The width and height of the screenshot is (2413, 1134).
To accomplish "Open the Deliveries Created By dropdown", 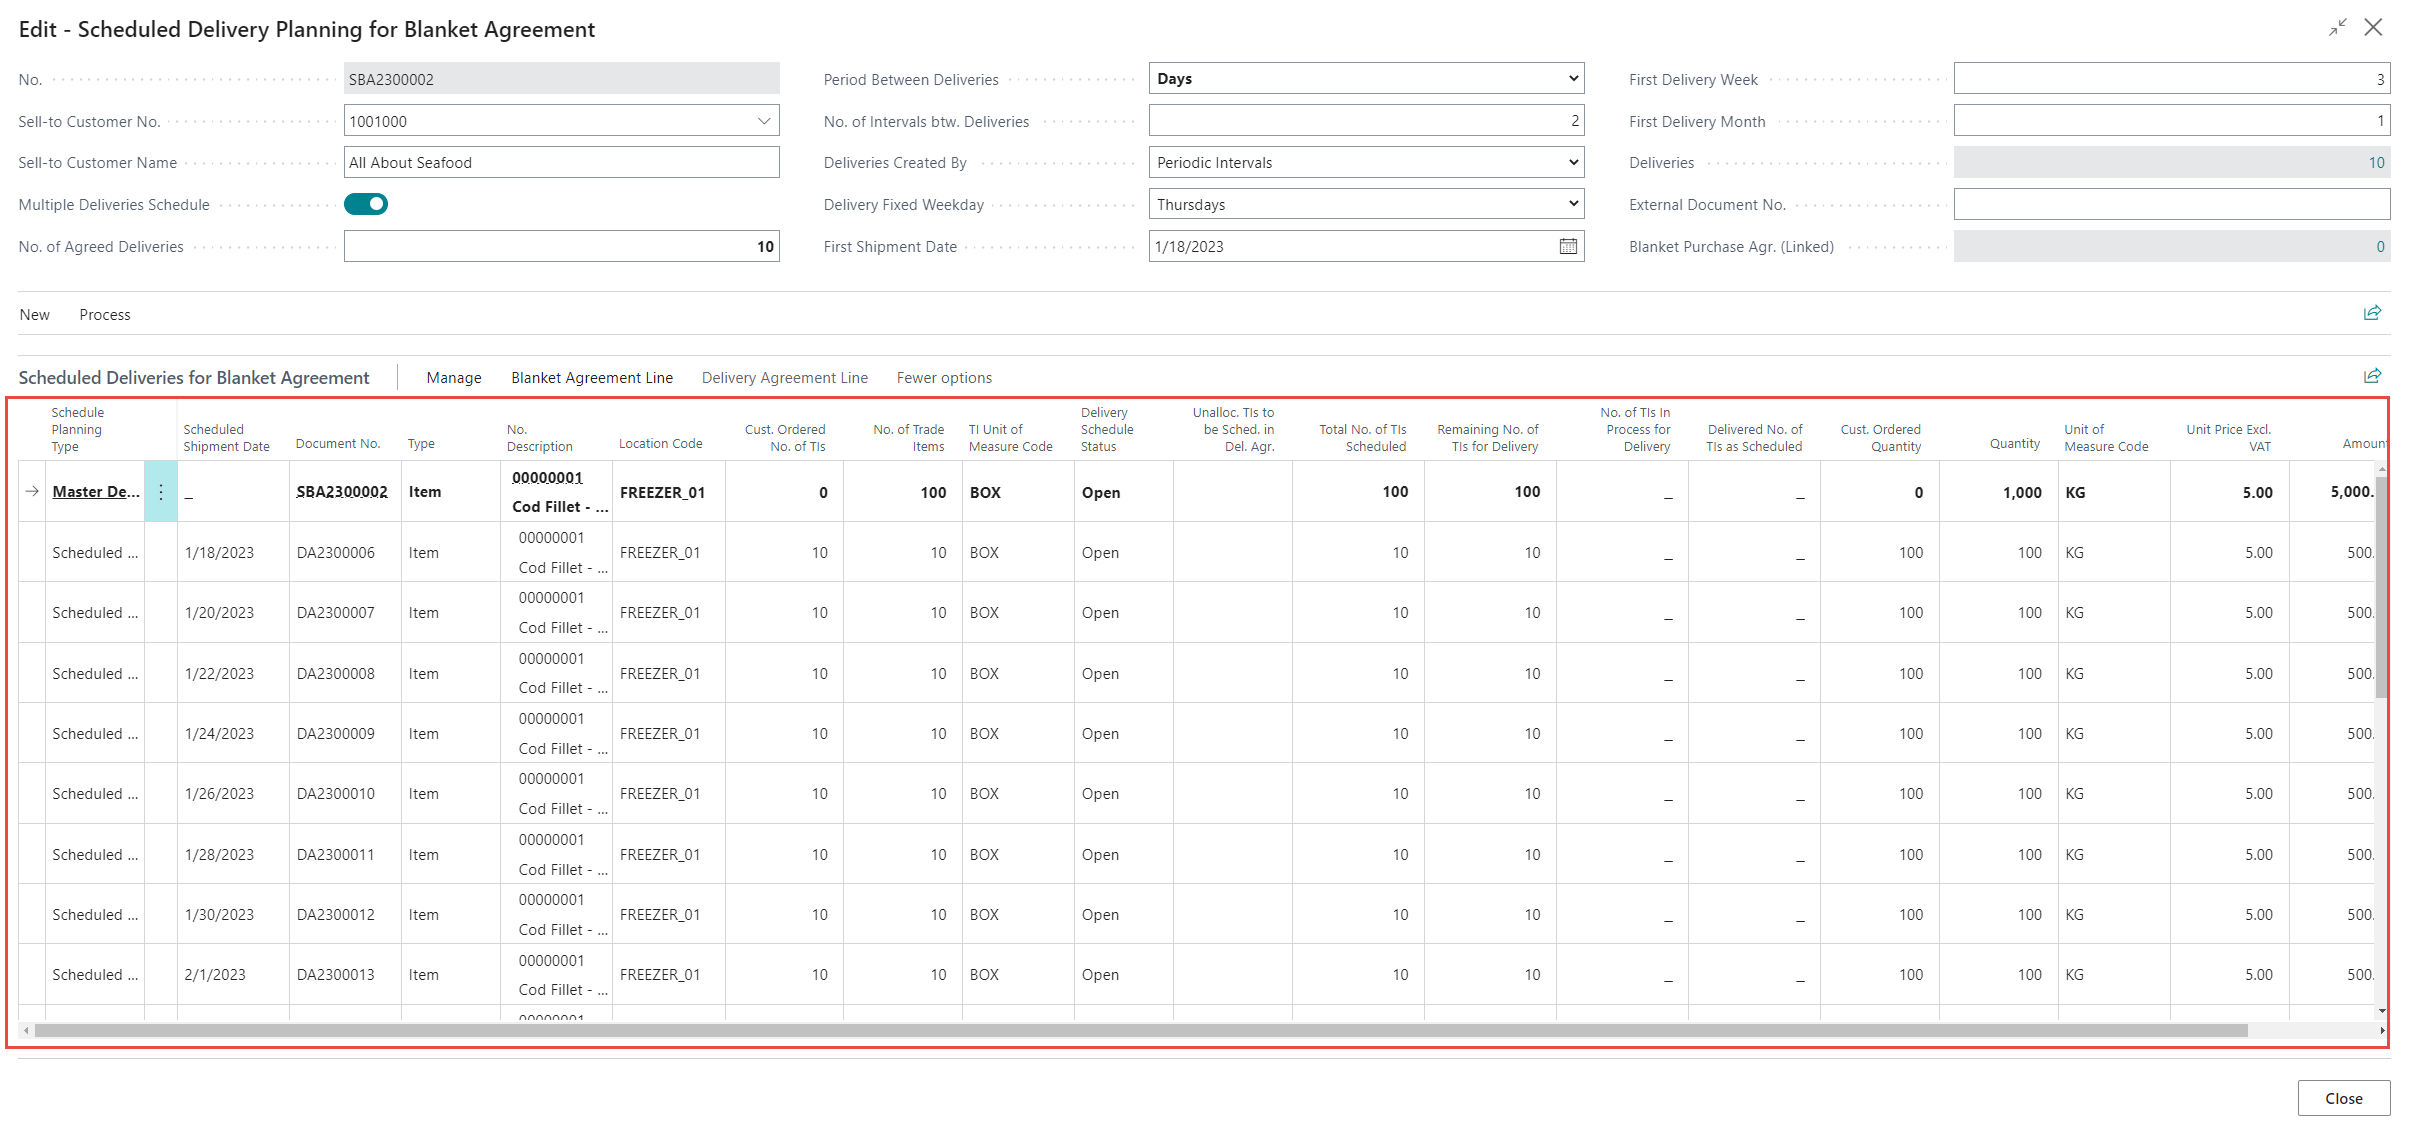I will pyautogui.click(x=1572, y=162).
